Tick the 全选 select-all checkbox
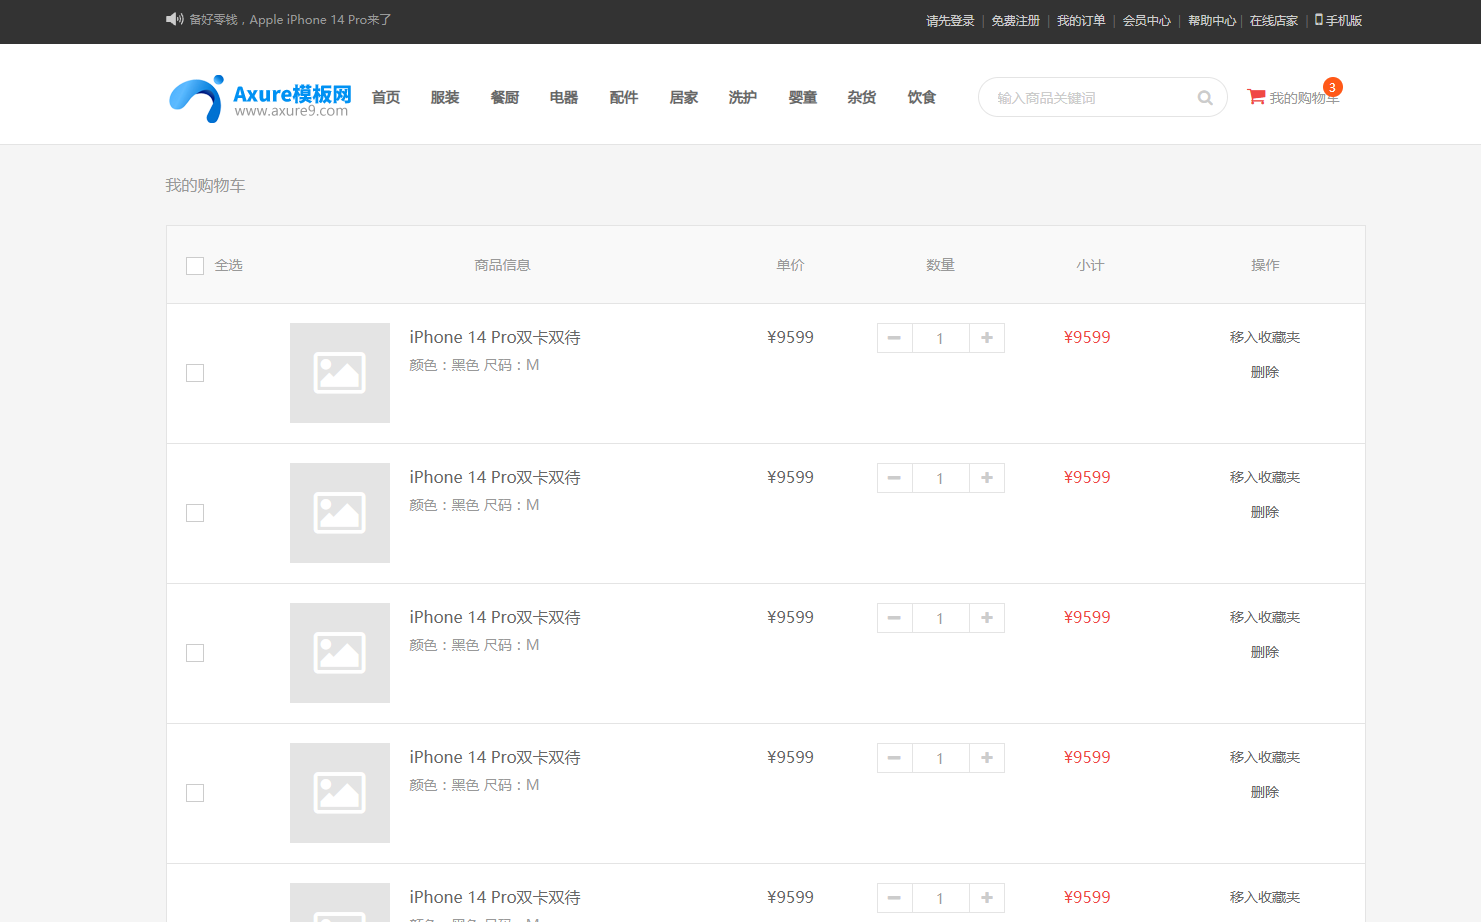Image resolution: width=1481 pixels, height=922 pixels. pos(195,266)
